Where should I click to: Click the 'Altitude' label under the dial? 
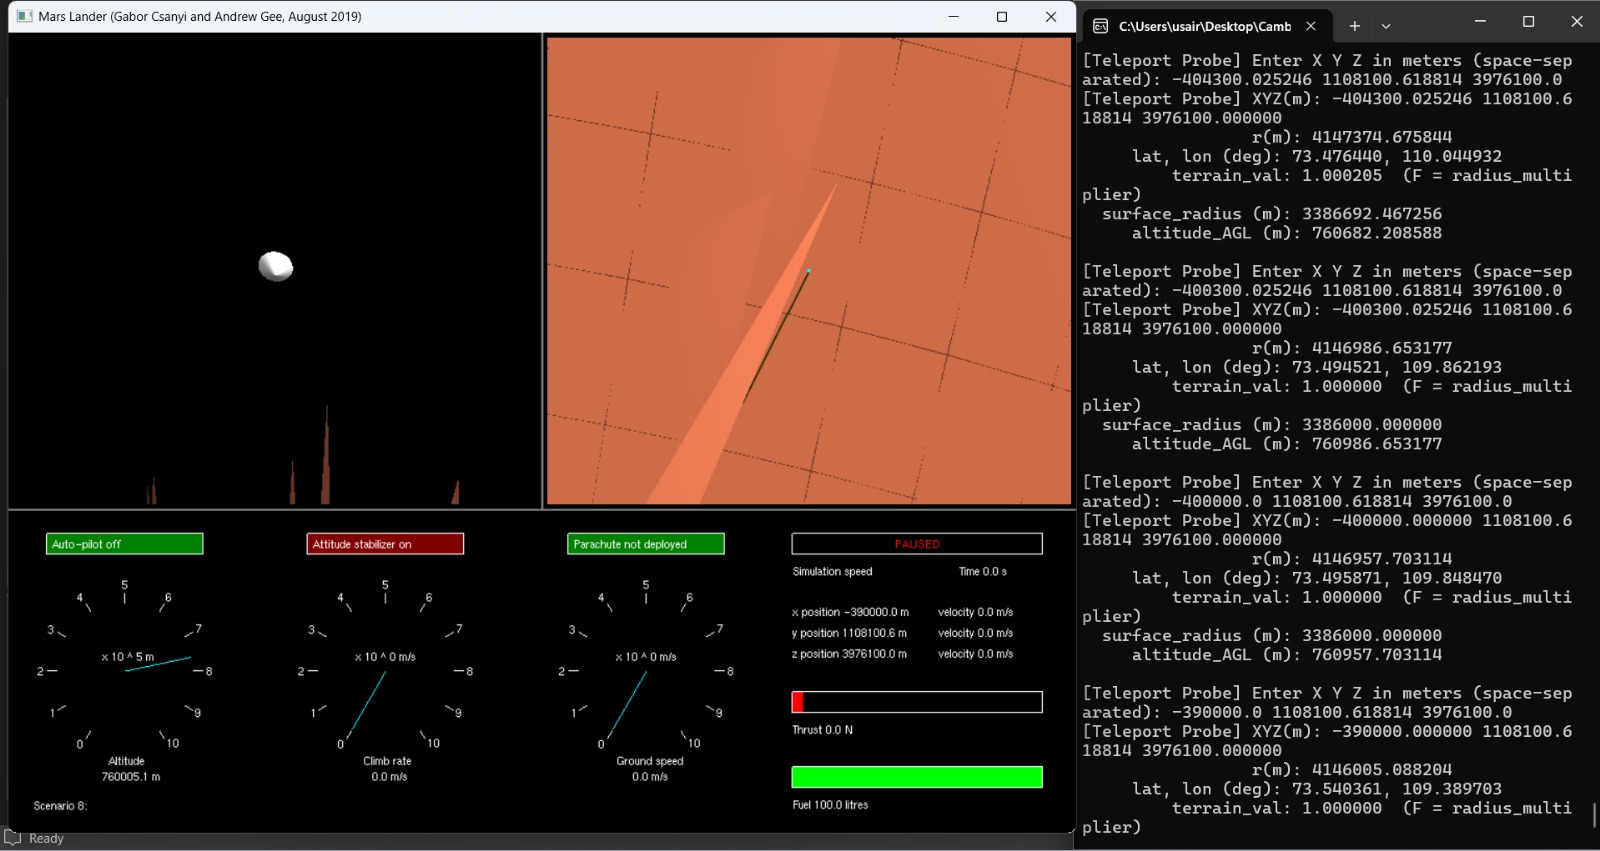click(x=126, y=761)
